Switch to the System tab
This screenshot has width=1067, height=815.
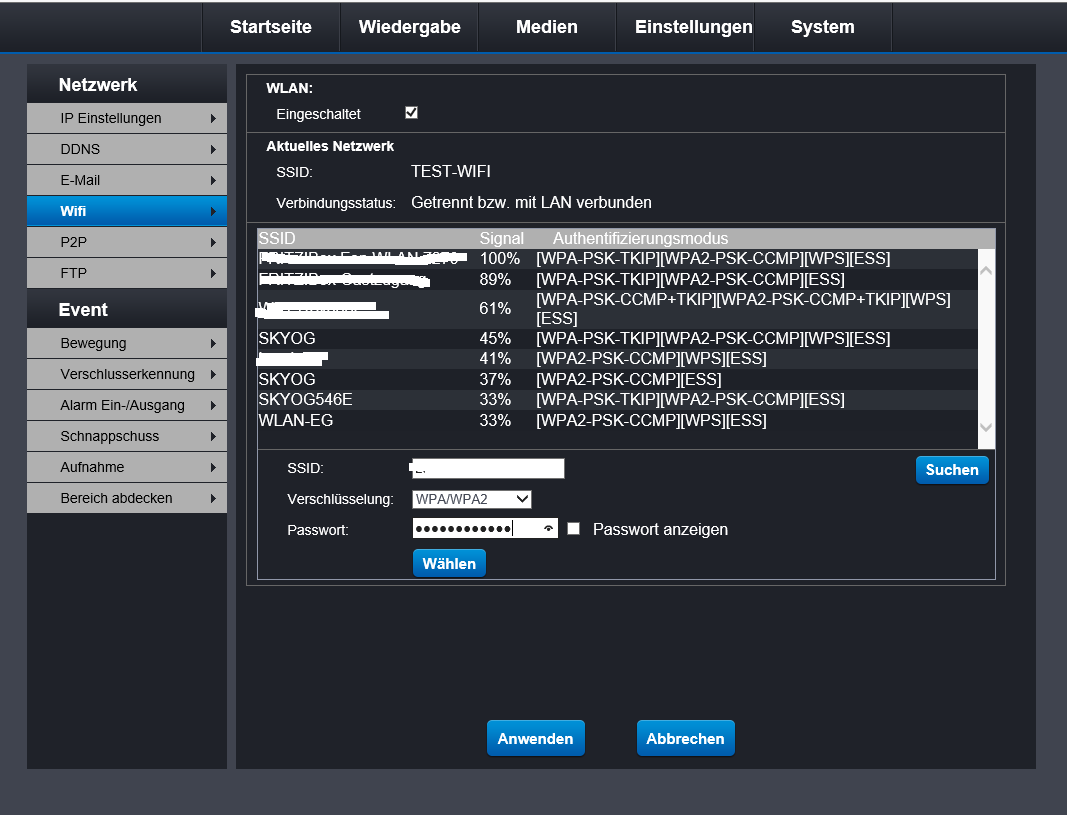pos(822,27)
